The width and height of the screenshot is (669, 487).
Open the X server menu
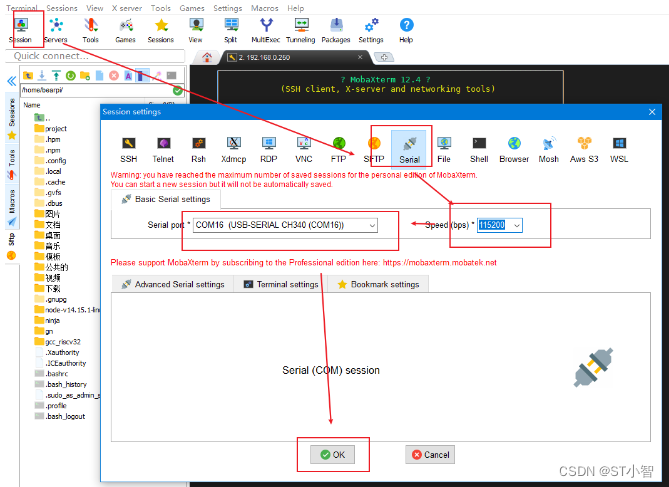point(127,8)
